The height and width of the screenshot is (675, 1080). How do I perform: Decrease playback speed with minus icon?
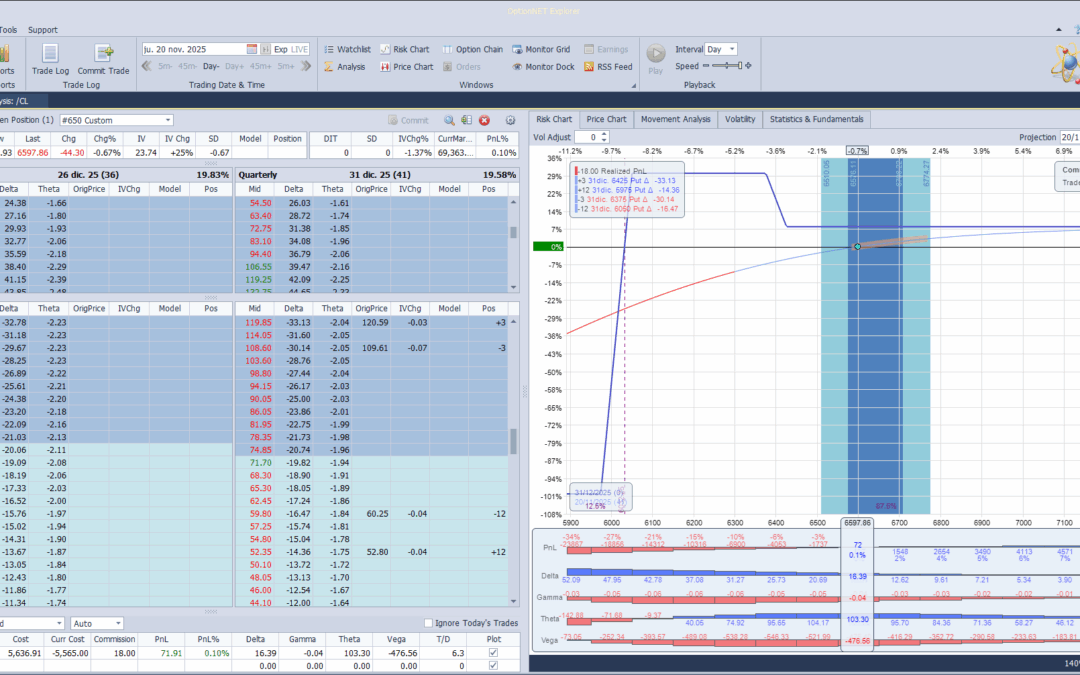pyautogui.click(x=705, y=66)
